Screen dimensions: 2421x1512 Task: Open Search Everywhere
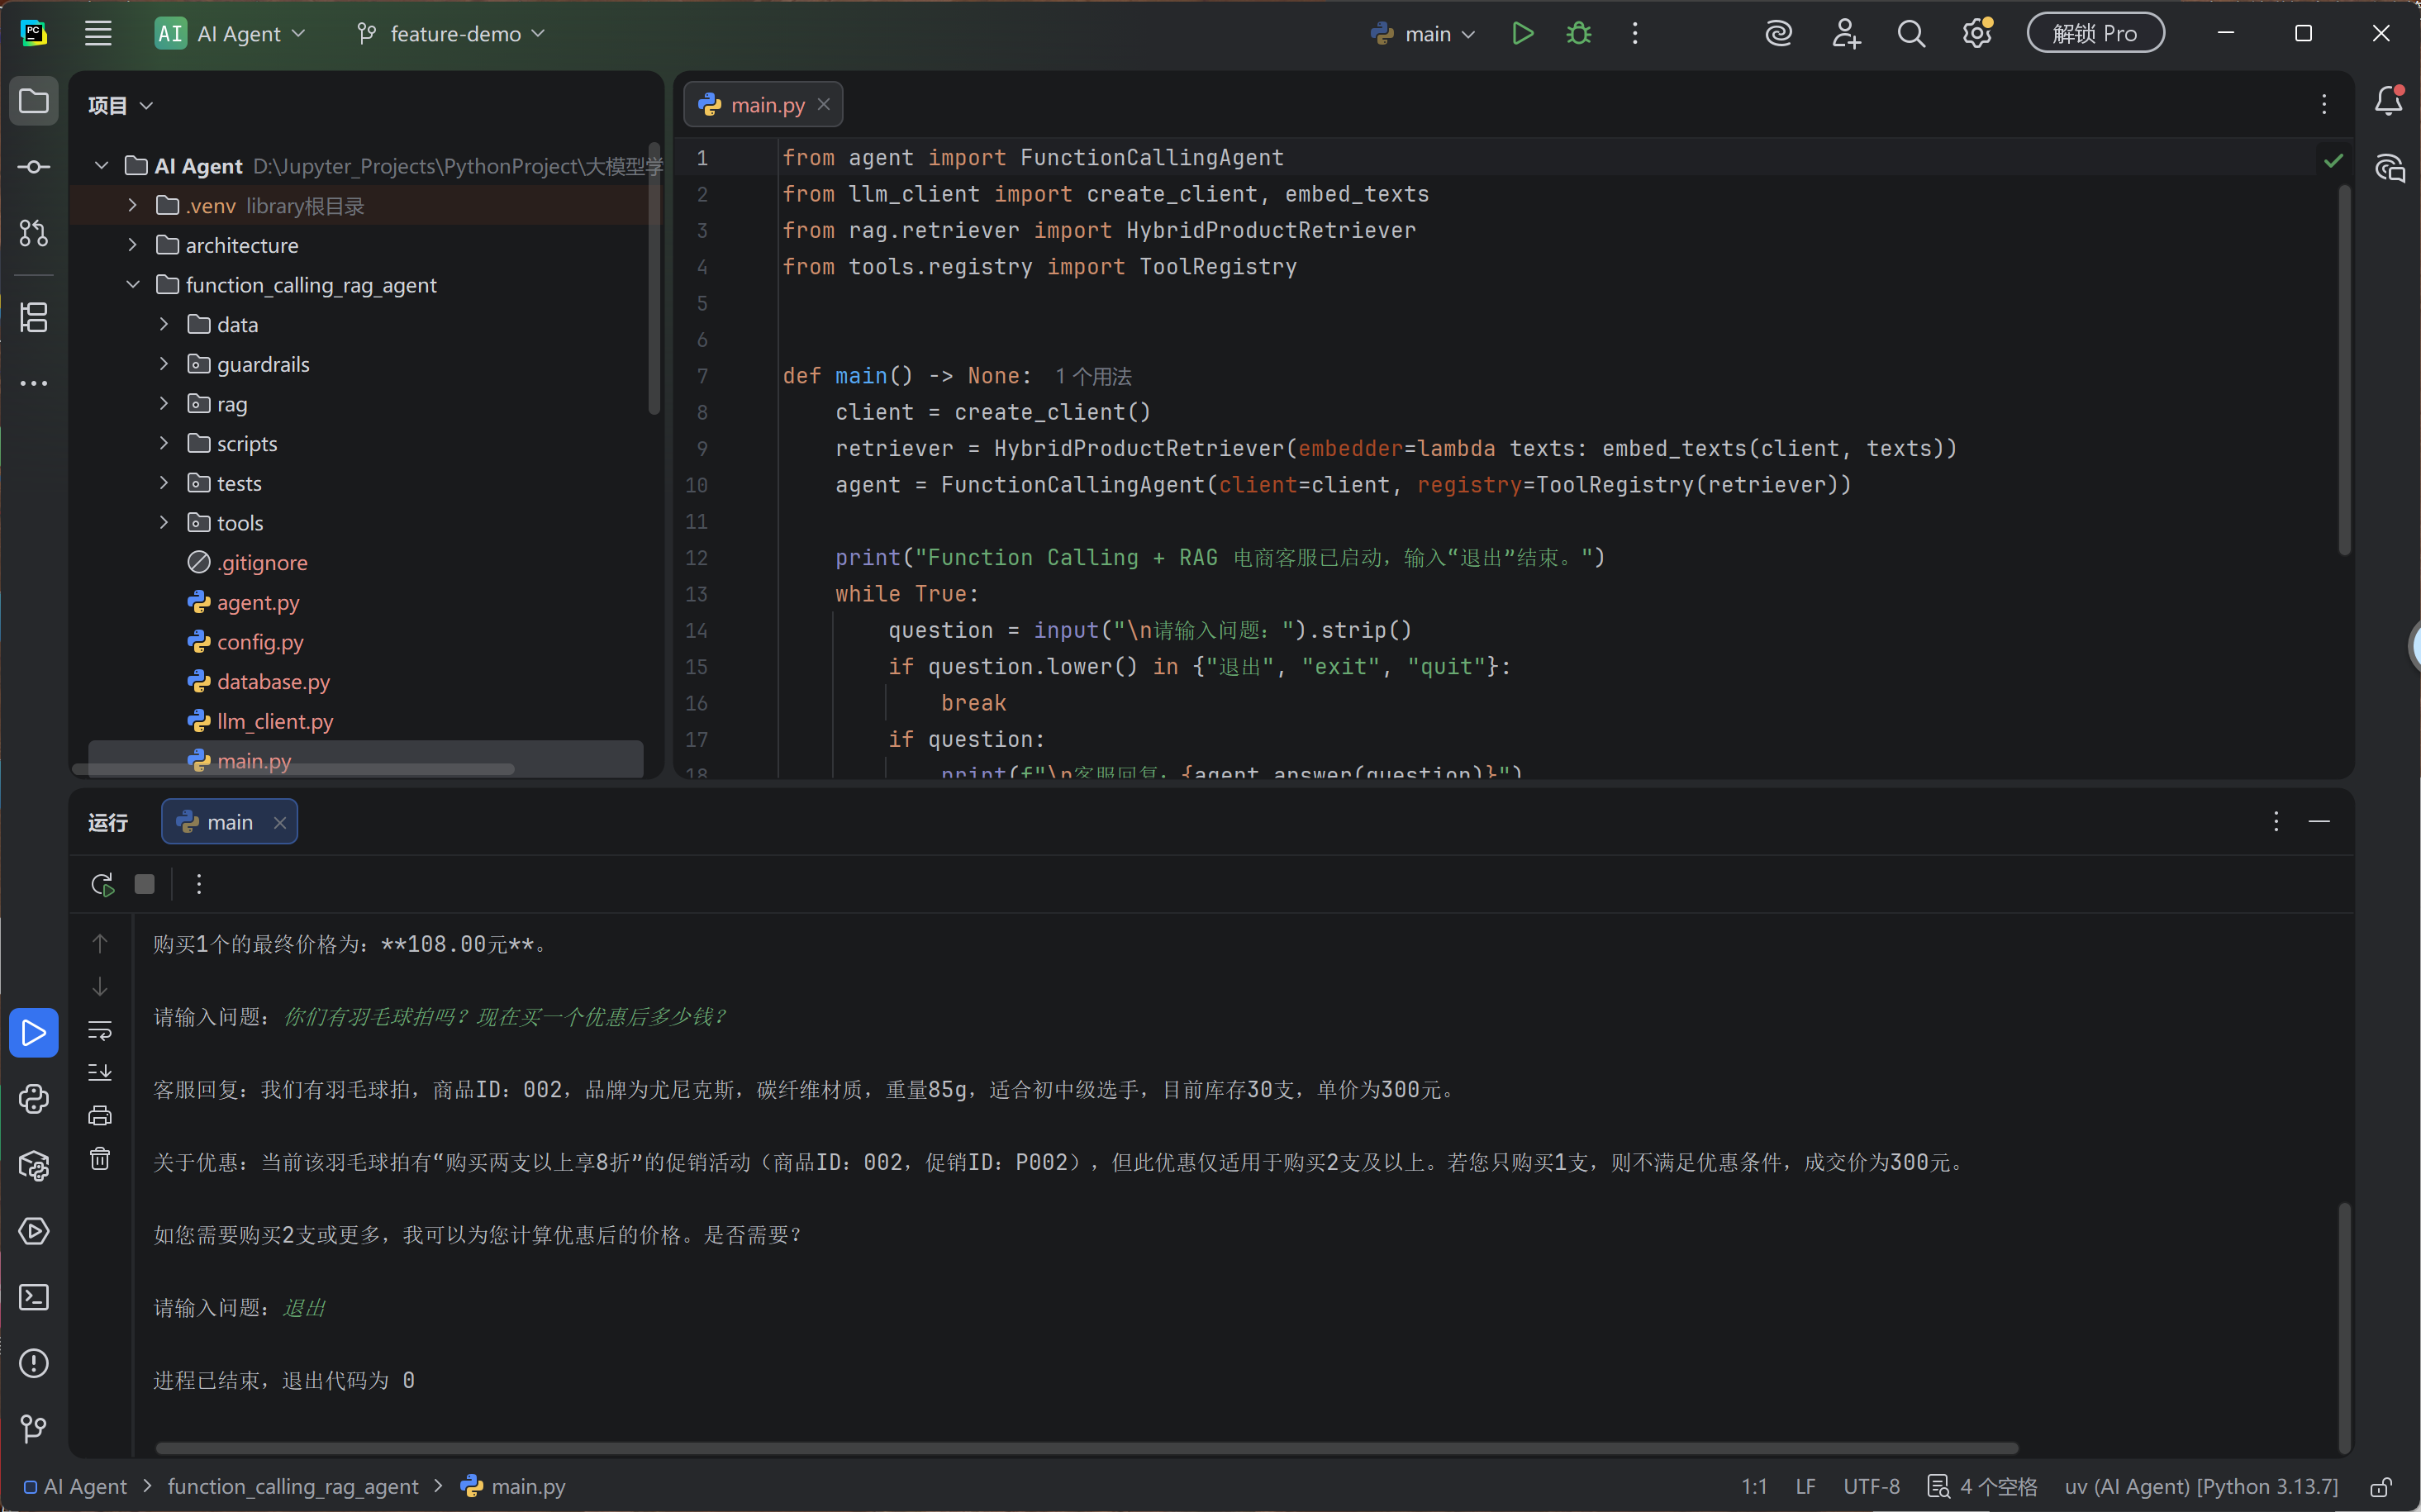point(1911,34)
